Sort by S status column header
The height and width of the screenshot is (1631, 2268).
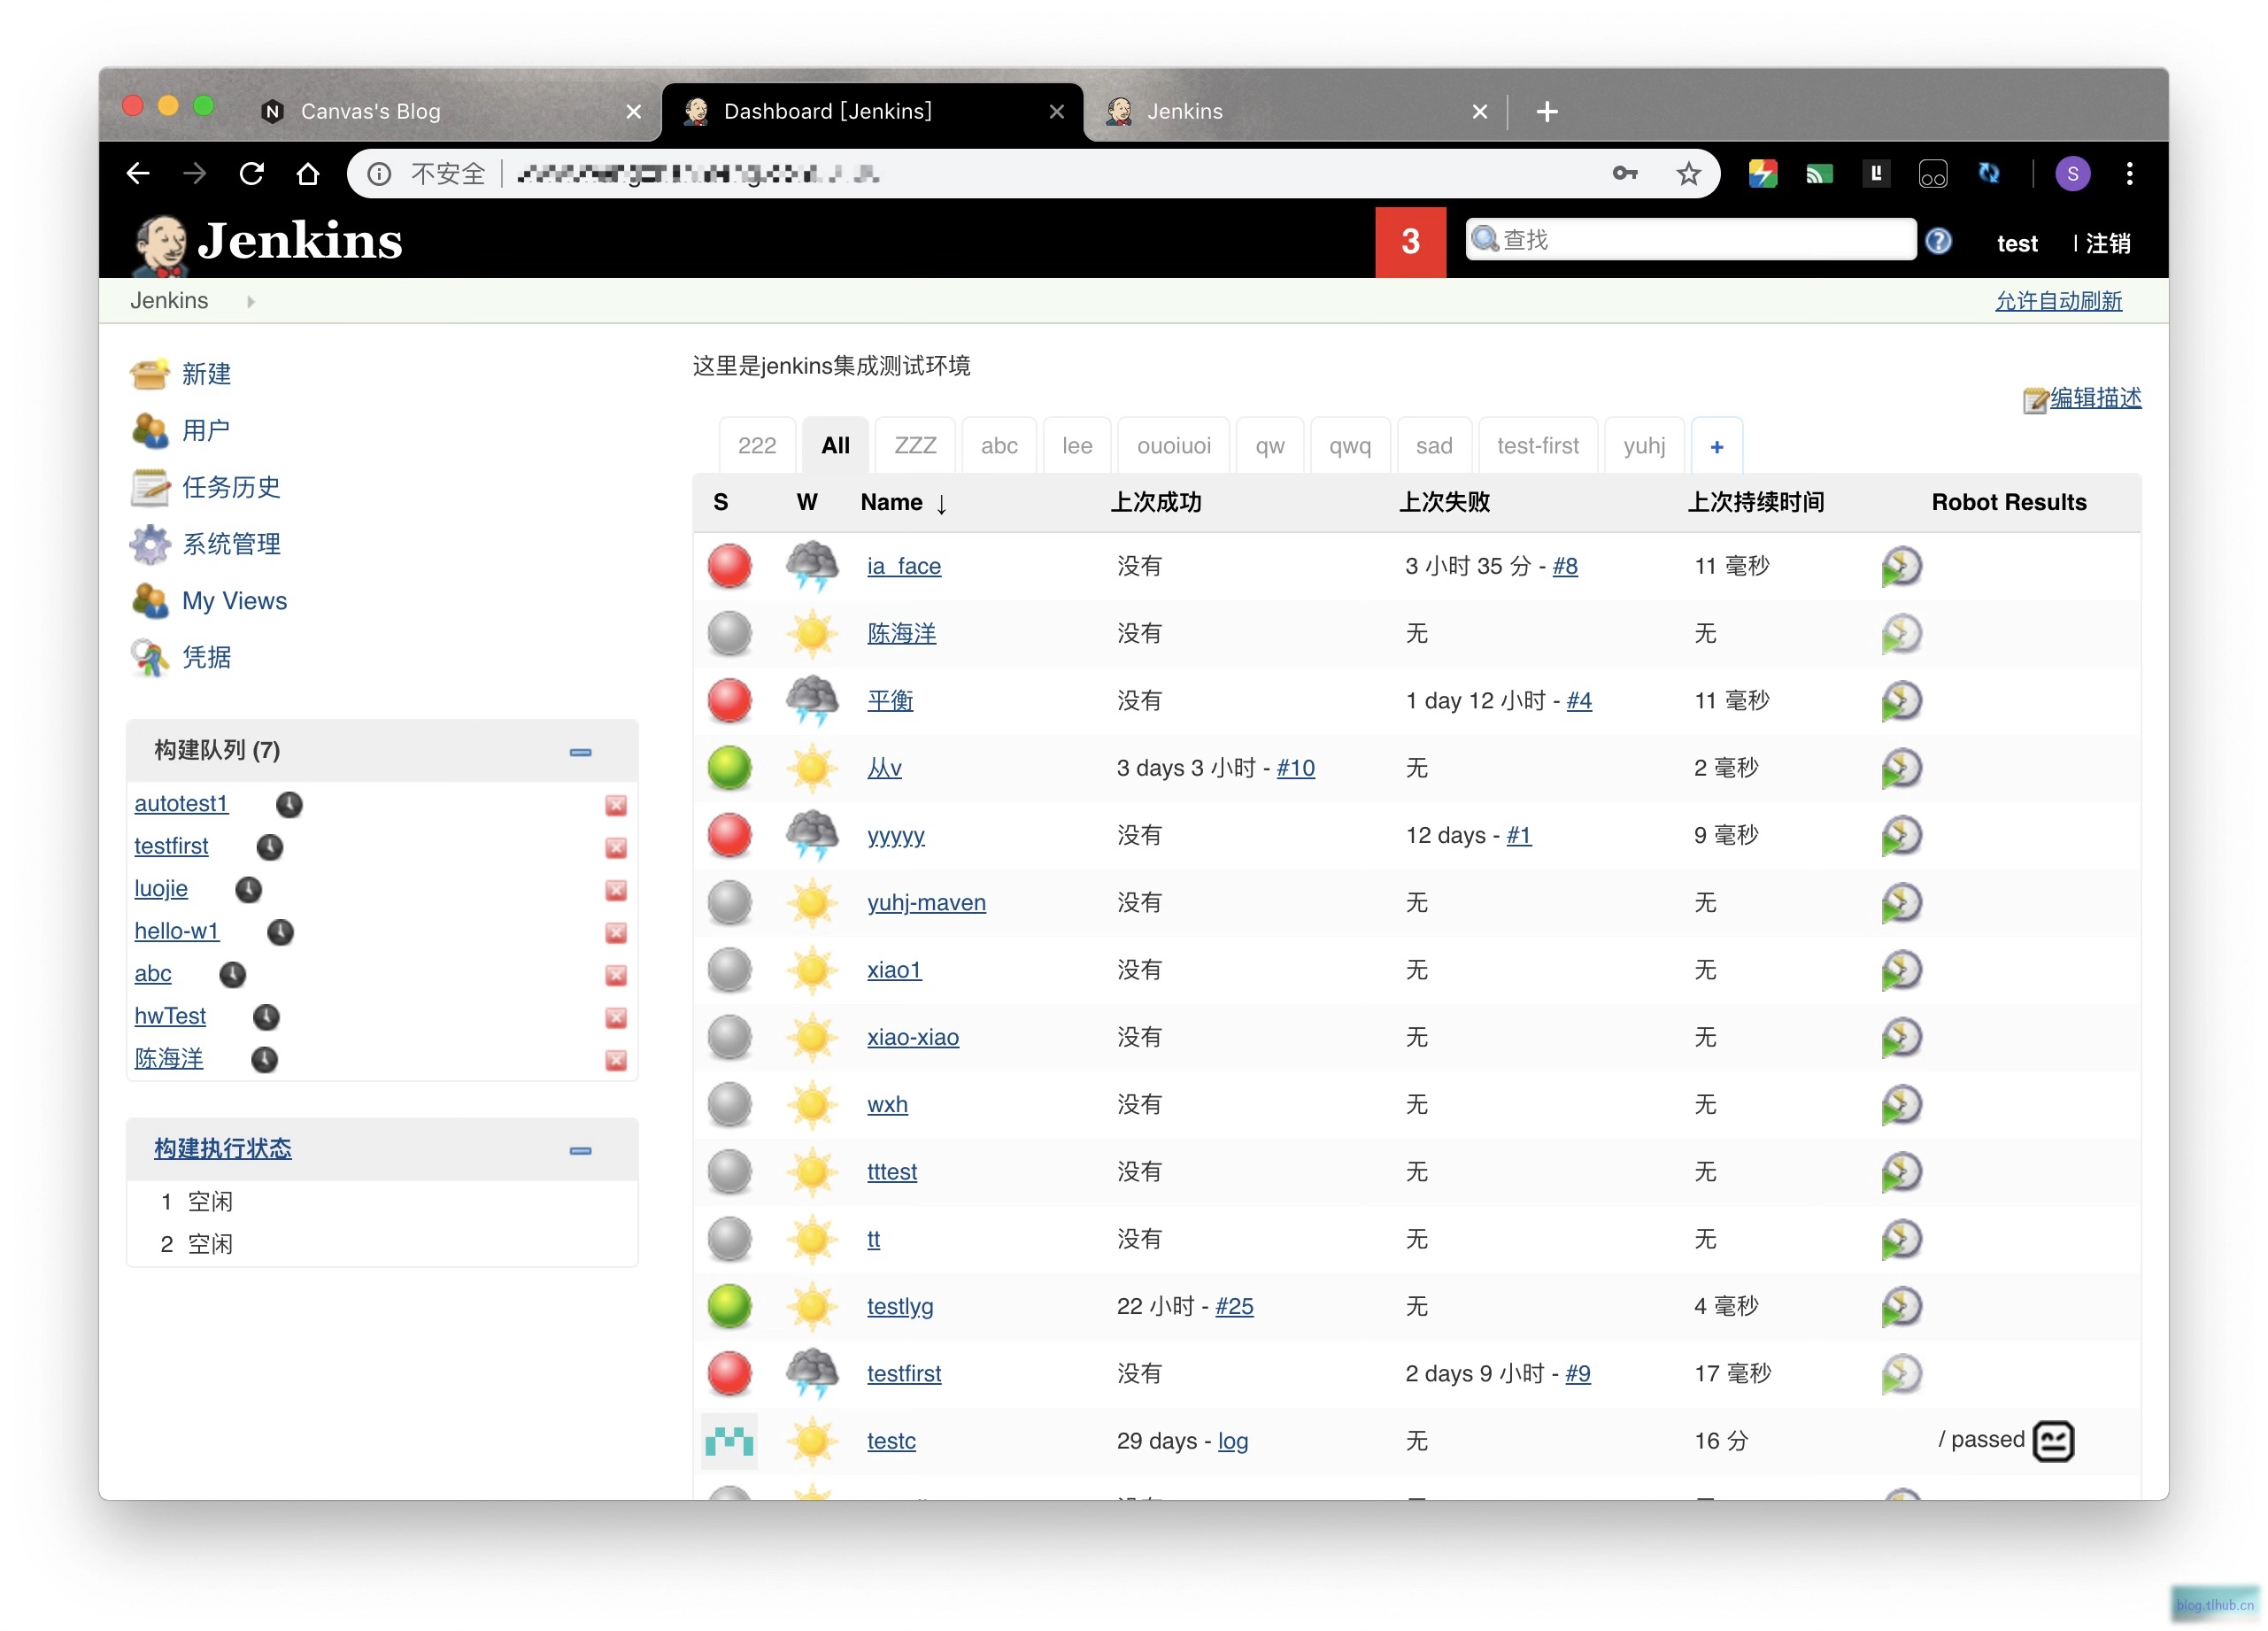[720, 502]
